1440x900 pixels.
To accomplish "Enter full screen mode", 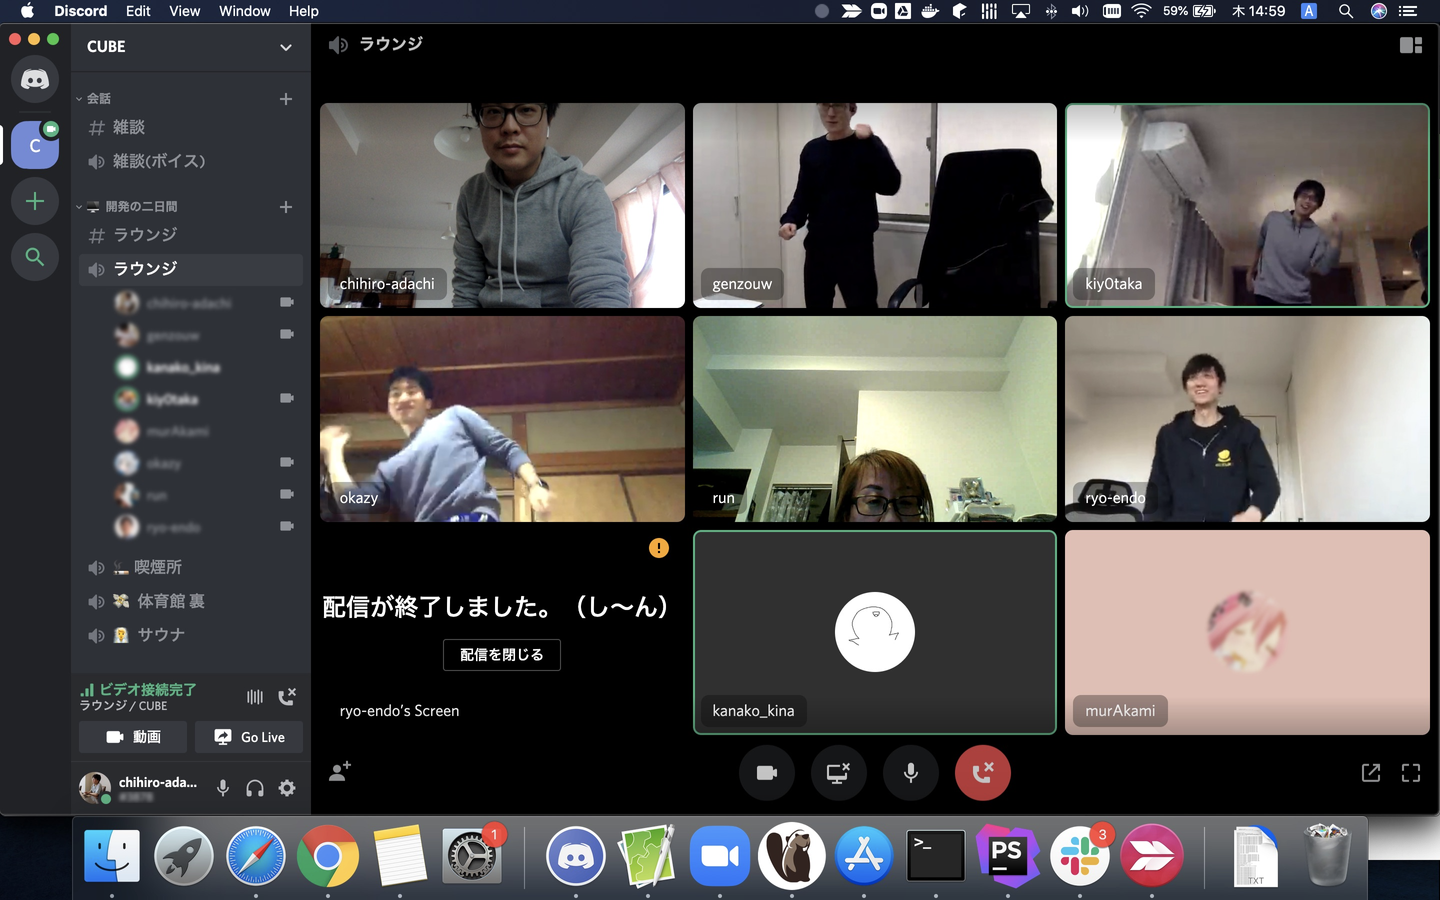I will [1410, 772].
